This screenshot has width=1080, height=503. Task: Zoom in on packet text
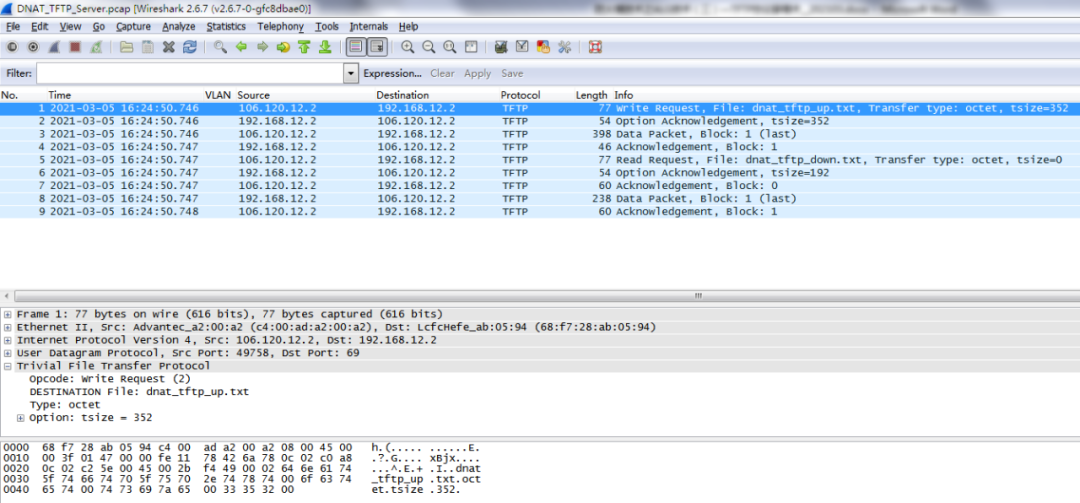click(408, 47)
